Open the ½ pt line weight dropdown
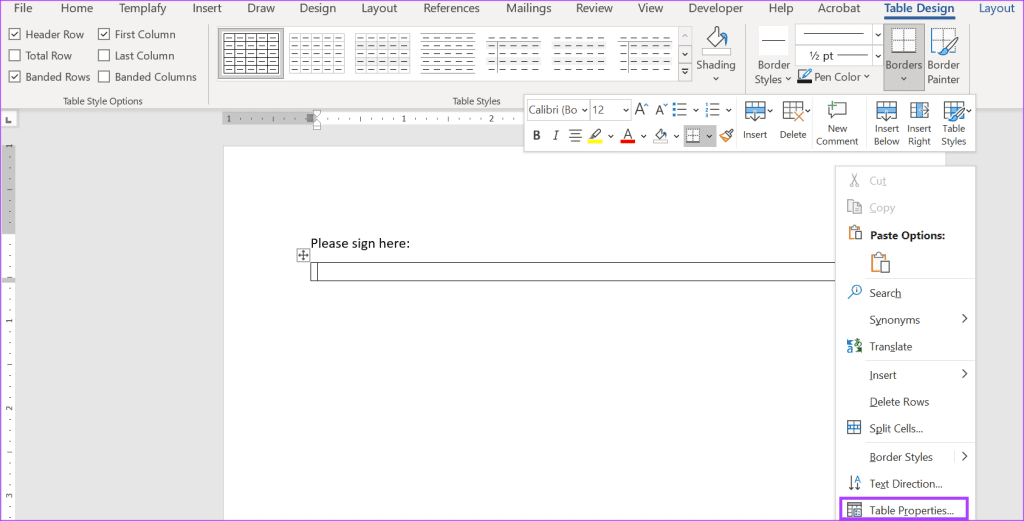Screen dimensions: 1024x521 pos(878,55)
